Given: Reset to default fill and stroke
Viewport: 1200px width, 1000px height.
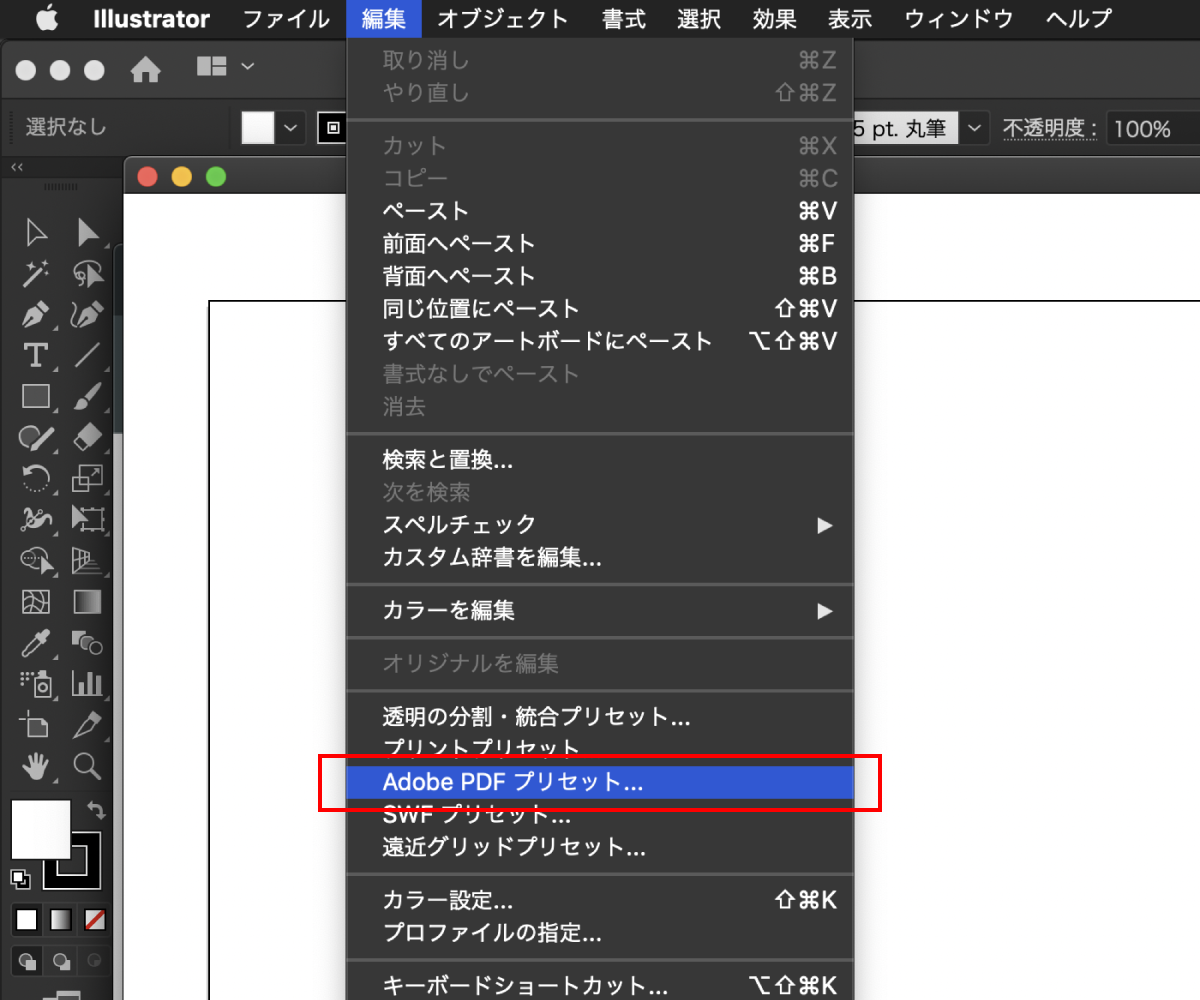Looking at the screenshot, I should click(19, 878).
